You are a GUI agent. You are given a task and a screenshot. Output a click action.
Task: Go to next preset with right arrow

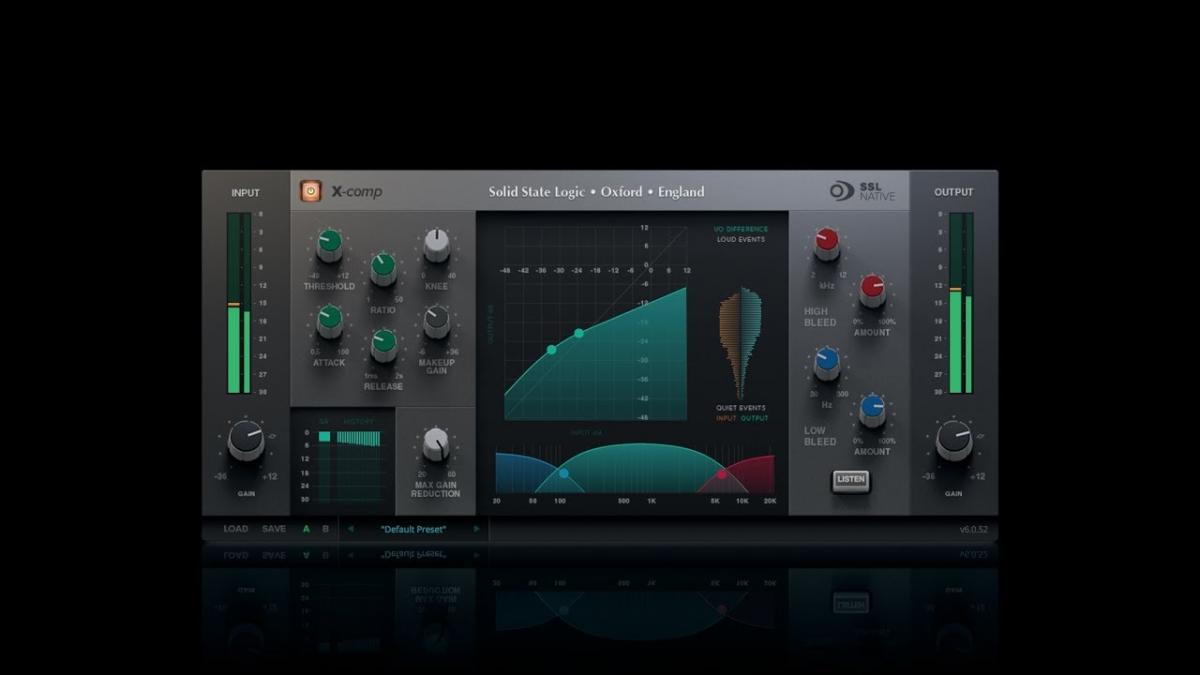click(x=476, y=529)
